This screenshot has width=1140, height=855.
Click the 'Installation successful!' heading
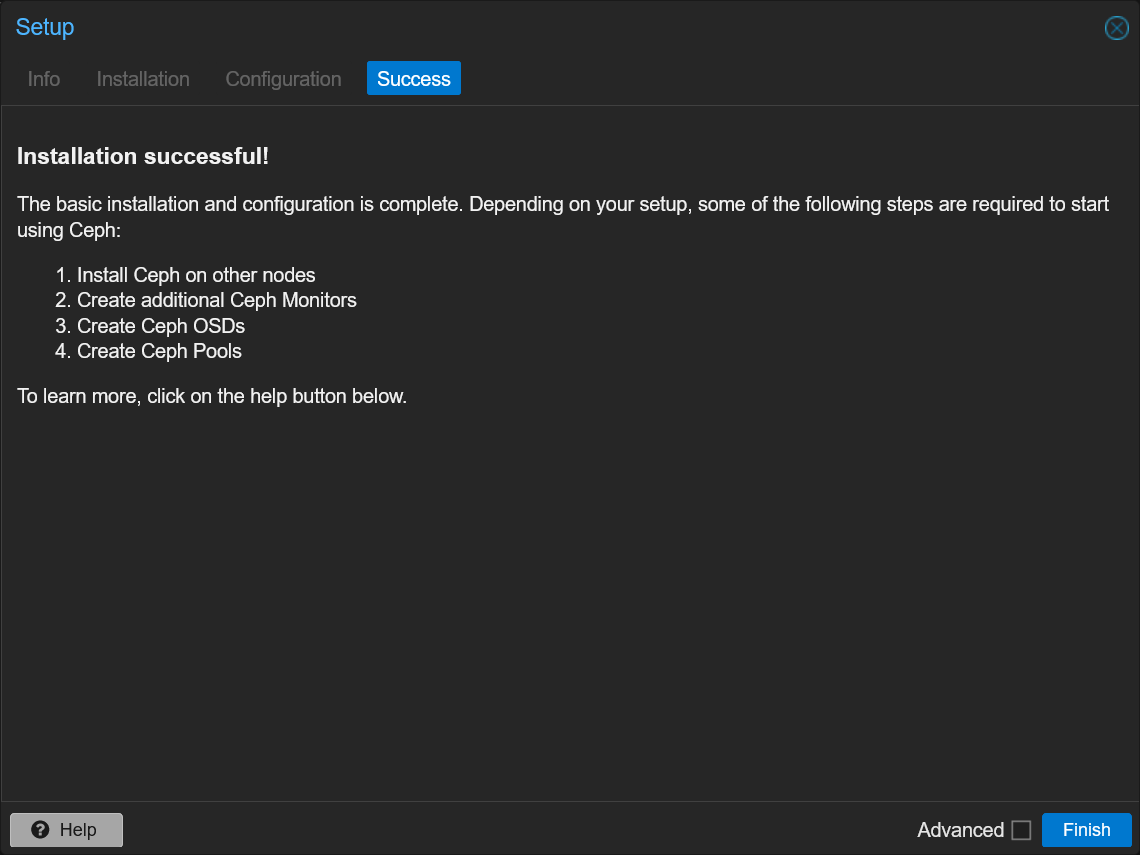click(x=143, y=156)
